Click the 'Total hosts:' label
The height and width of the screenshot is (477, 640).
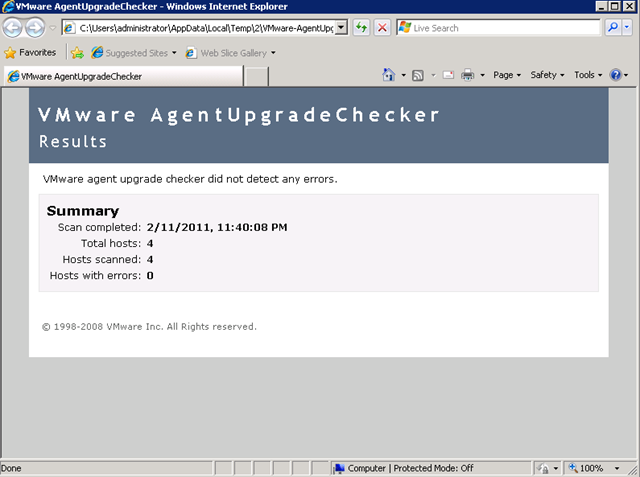pyautogui.click(x=111, y=243)
